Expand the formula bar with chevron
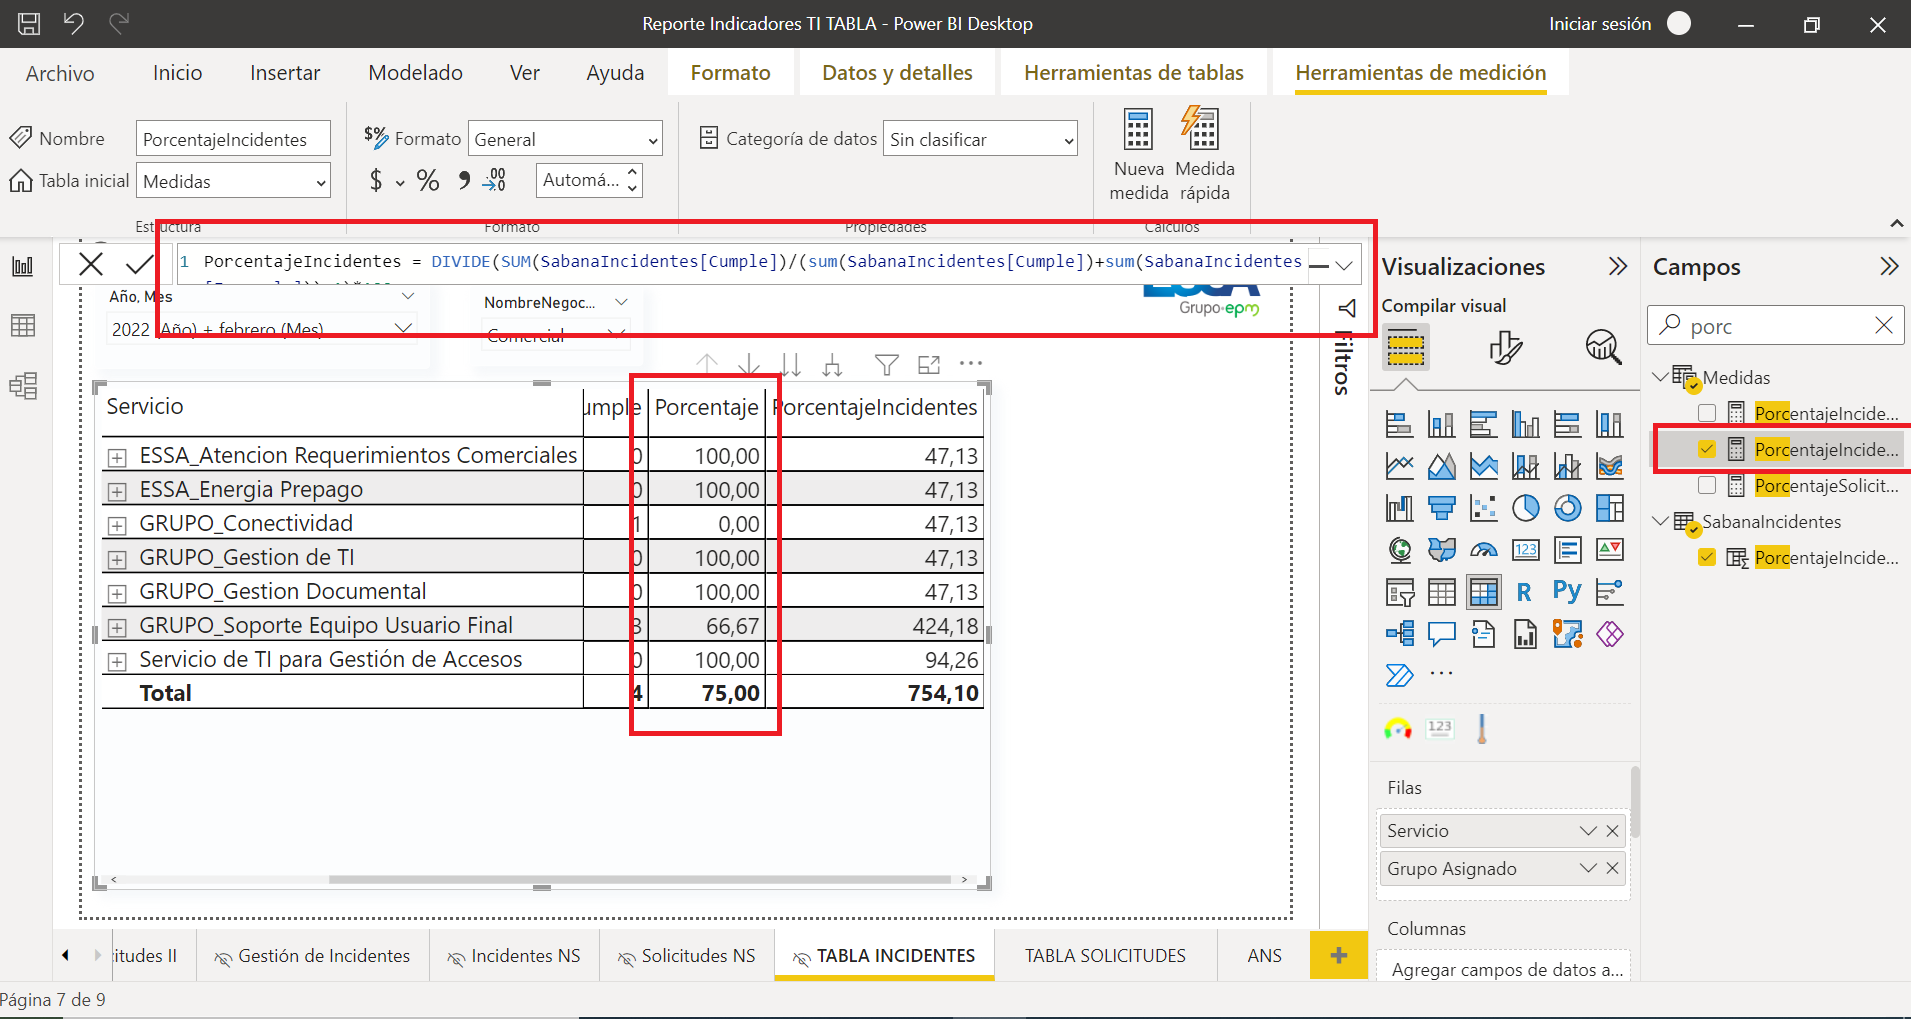1911x1019 pixels. 1344,265
